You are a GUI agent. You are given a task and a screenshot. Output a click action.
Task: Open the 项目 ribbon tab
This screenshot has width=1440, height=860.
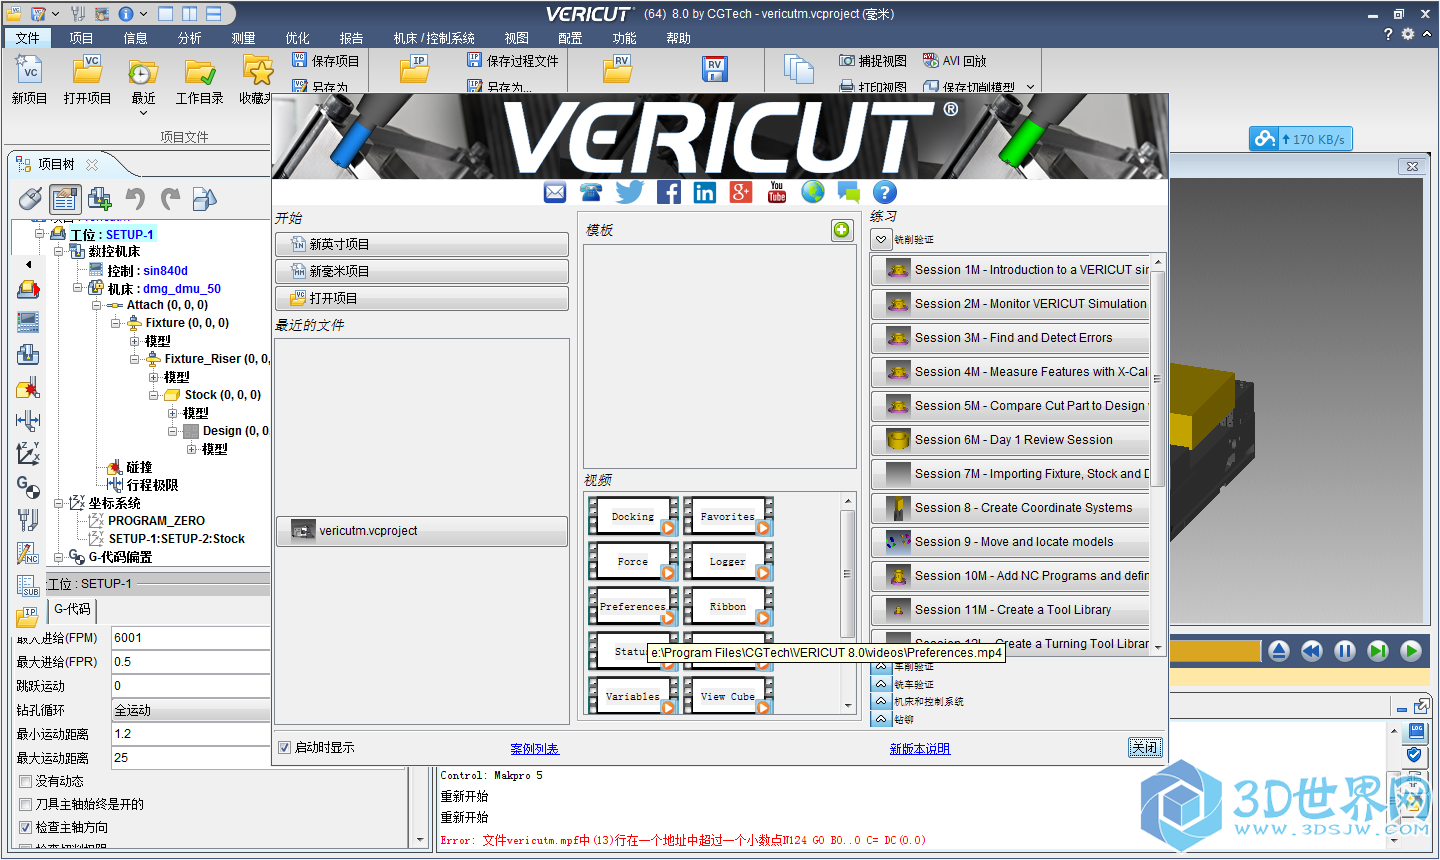[81, 38]
